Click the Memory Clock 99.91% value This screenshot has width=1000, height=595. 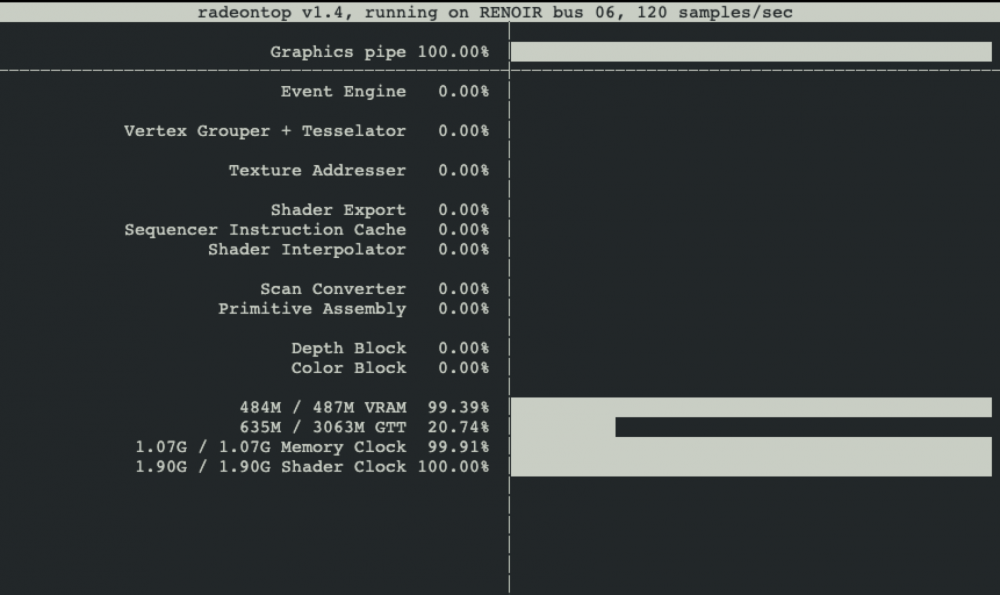459,447
